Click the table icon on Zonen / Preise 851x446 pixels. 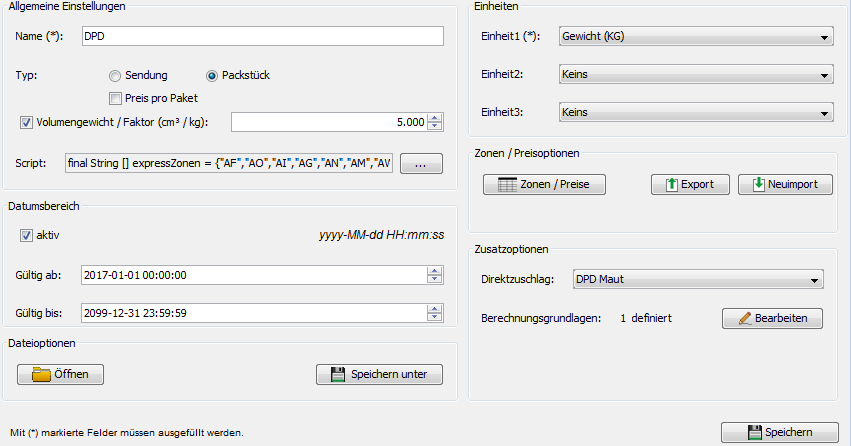(x=507, y=185)
